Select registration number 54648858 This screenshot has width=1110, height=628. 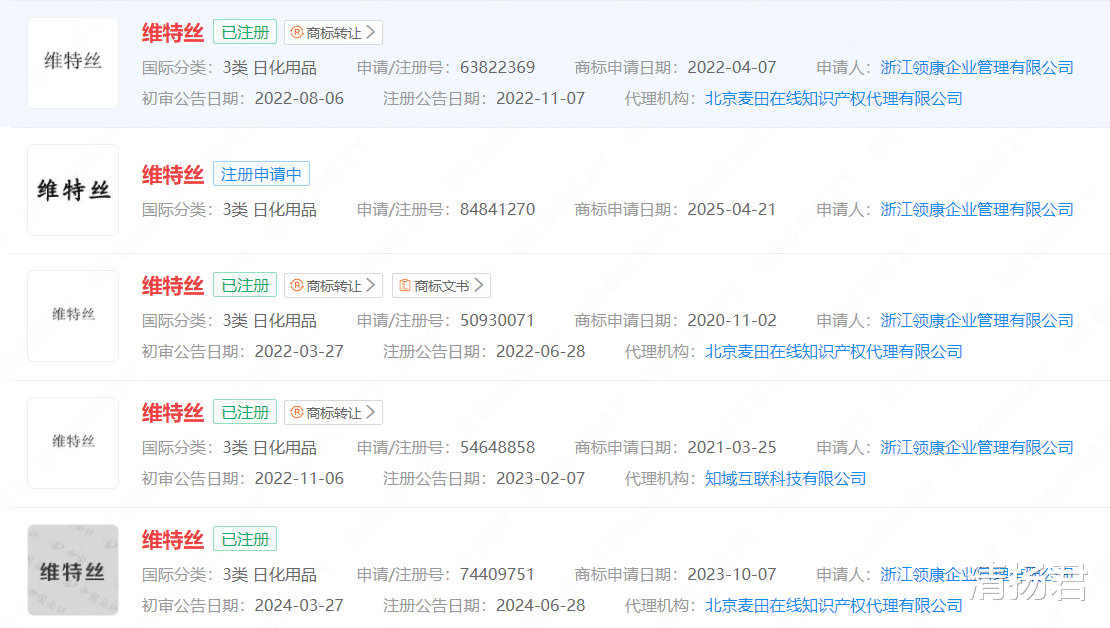coord(498,447)
